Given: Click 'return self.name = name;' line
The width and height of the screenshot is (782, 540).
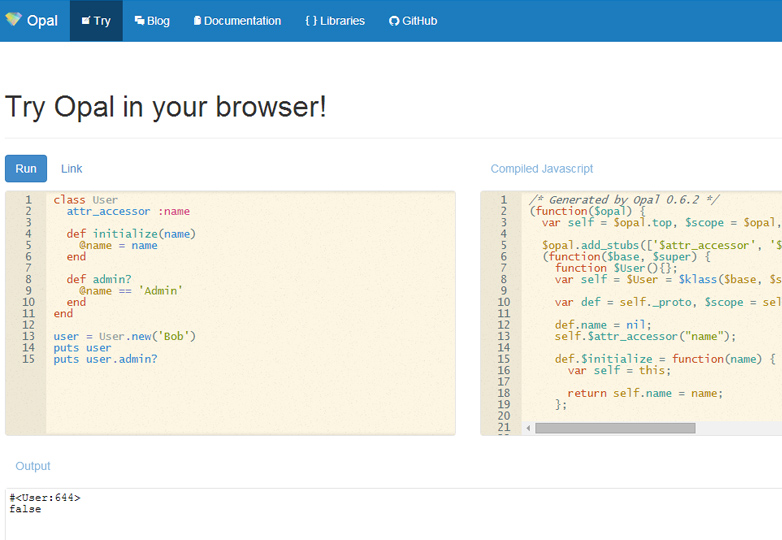Looking at the screenshot, I should pos(645,393).
